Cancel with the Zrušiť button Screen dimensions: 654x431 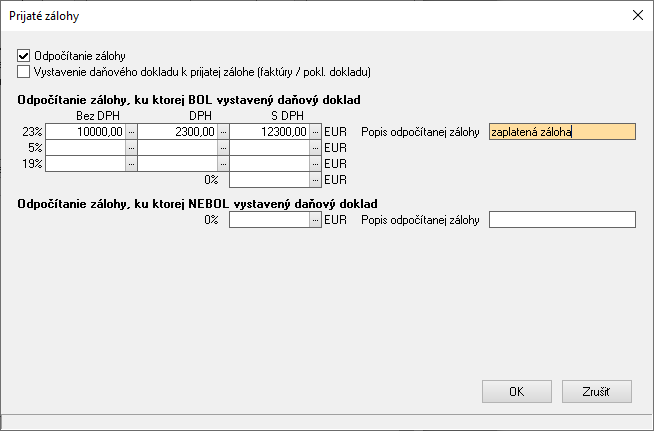pos(596,391)
